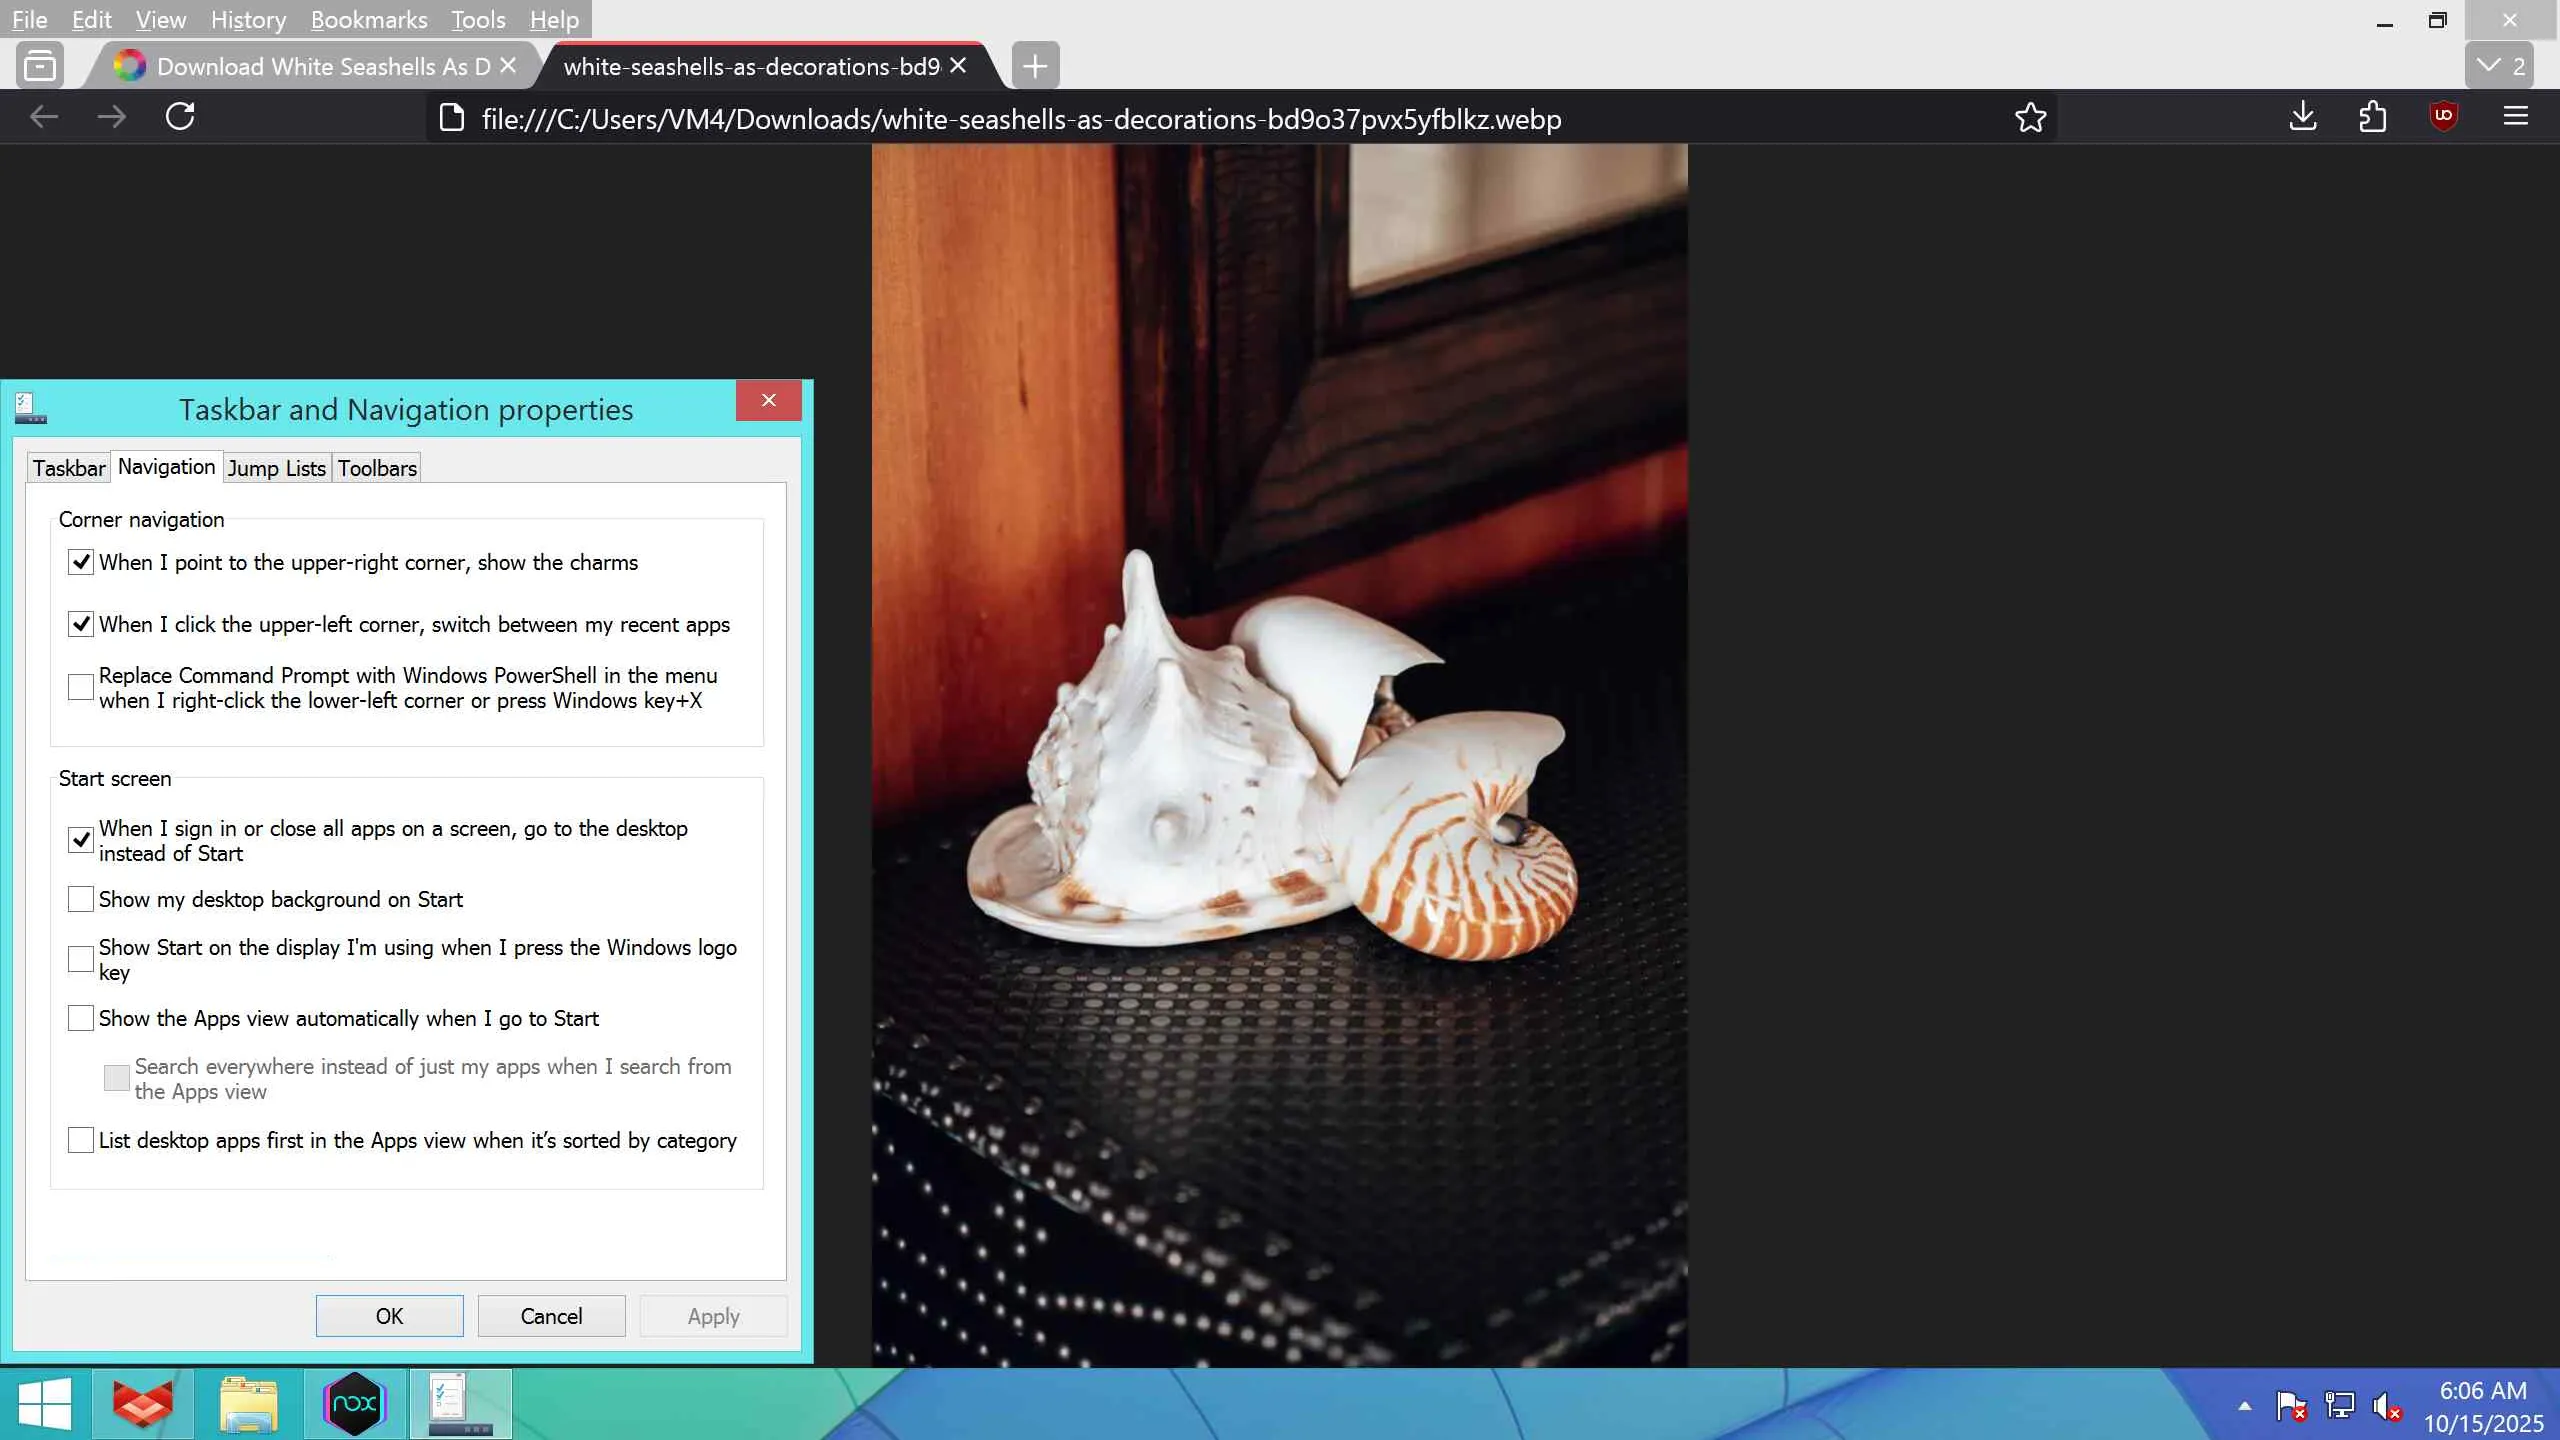Uncheck show charms in upper-right corner
This screenshot has height=1440, width=2560.
[81, 562]
